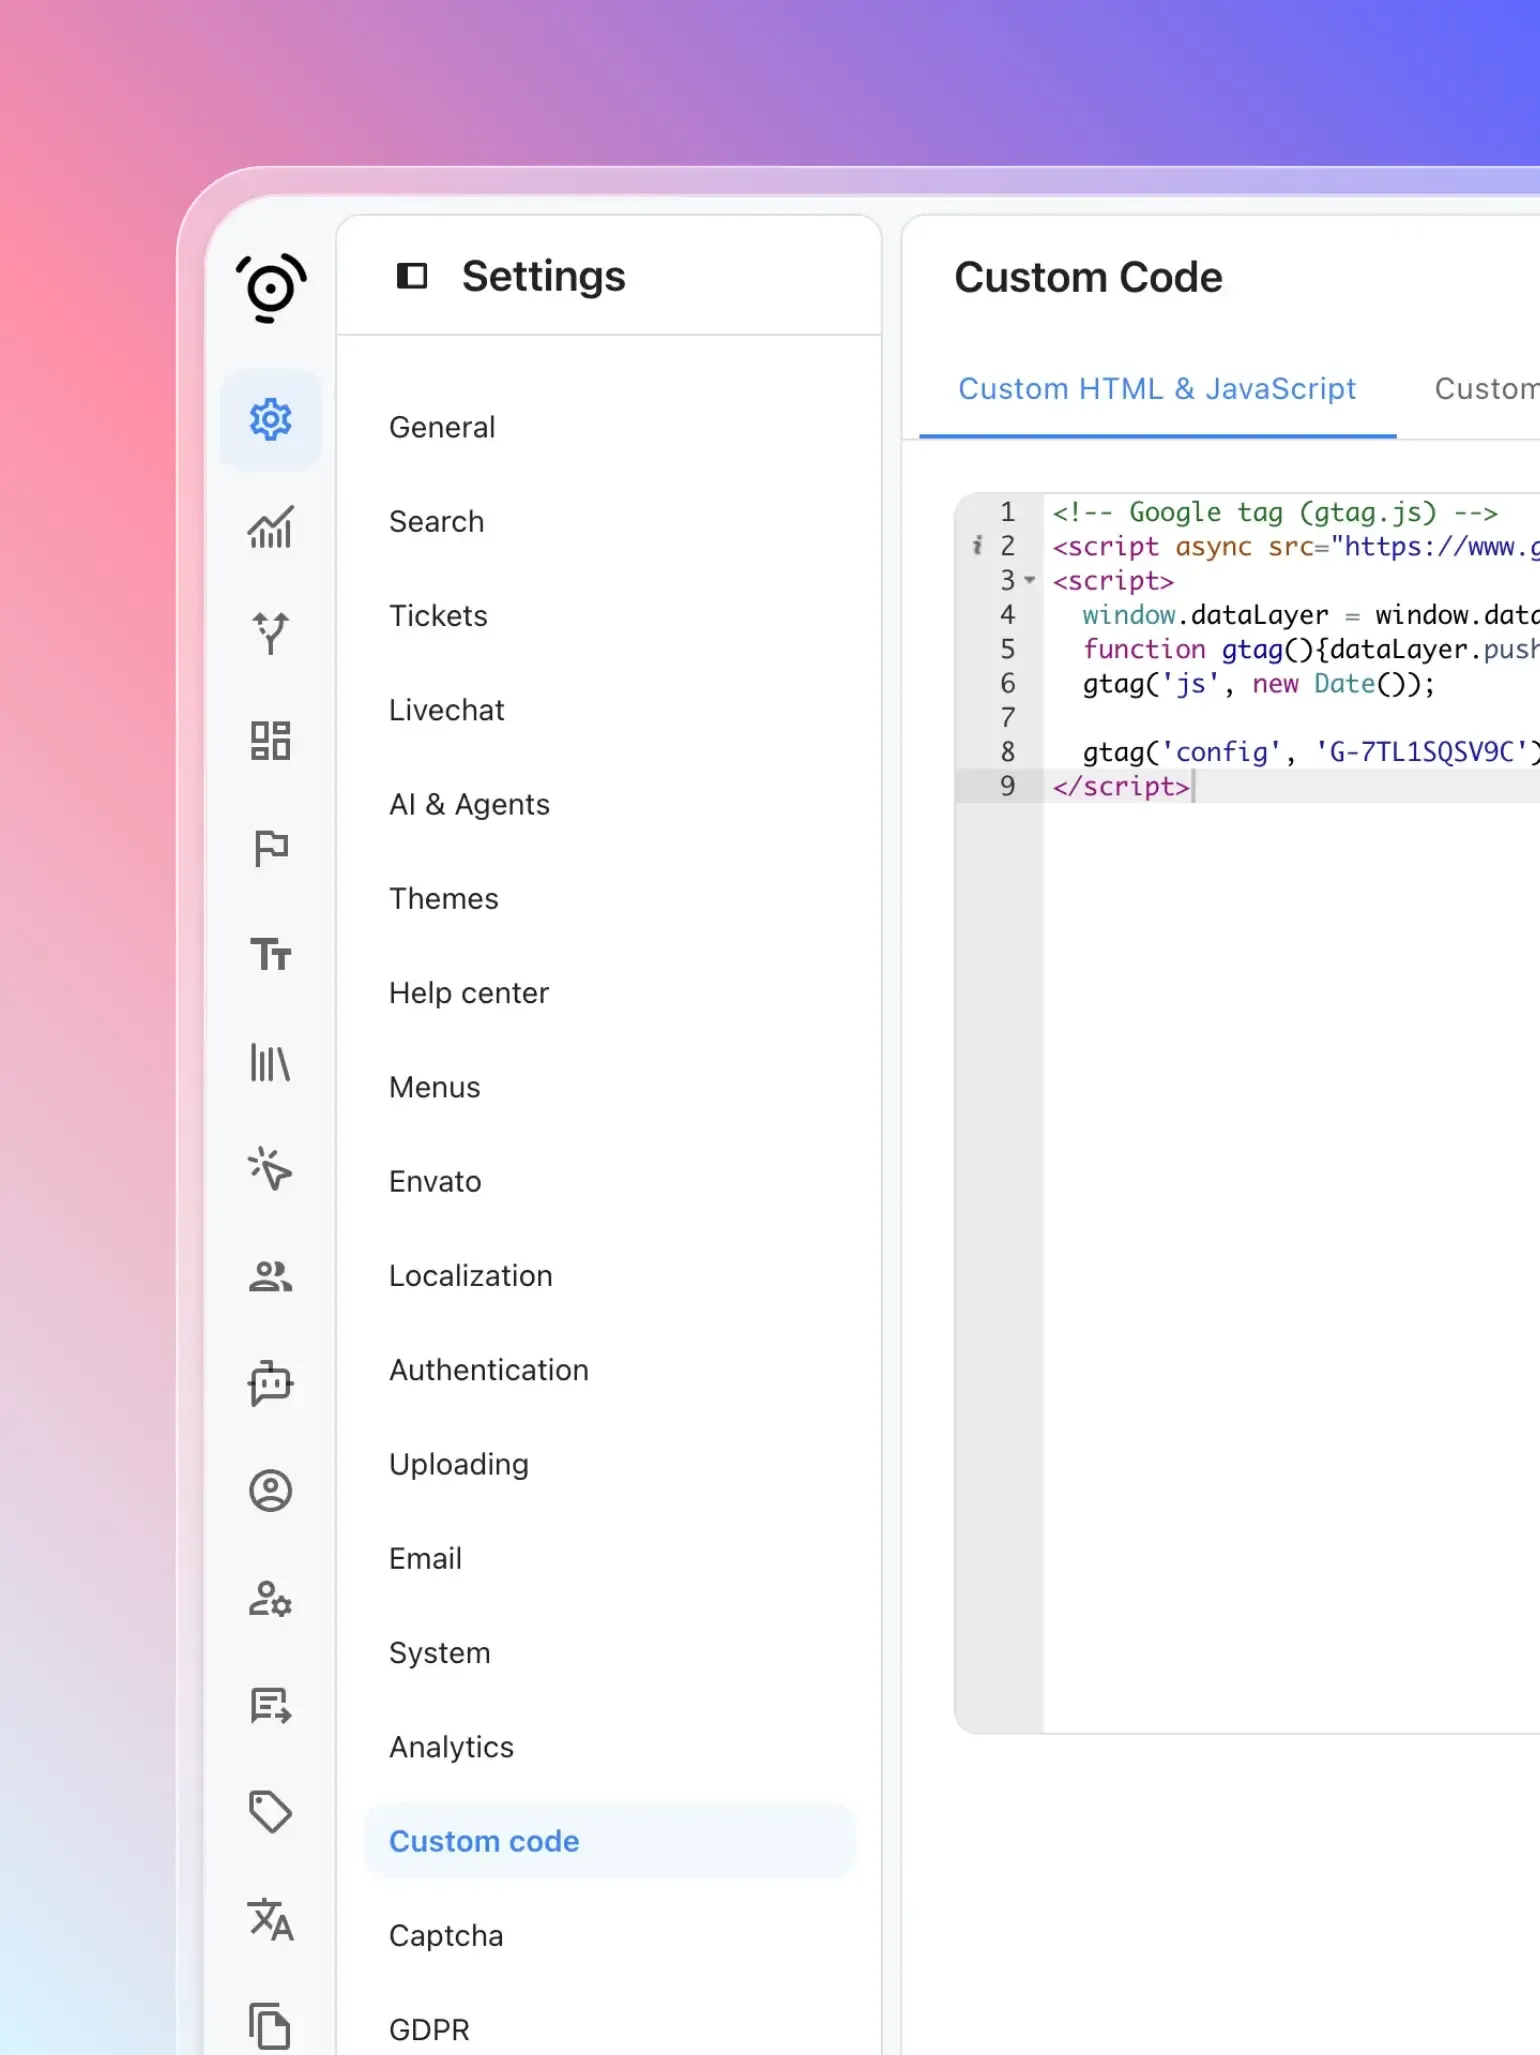1540x2055 pixels.
Task: Toggle the sidebar panel icon beside Settings
Action: click(412, 276)
